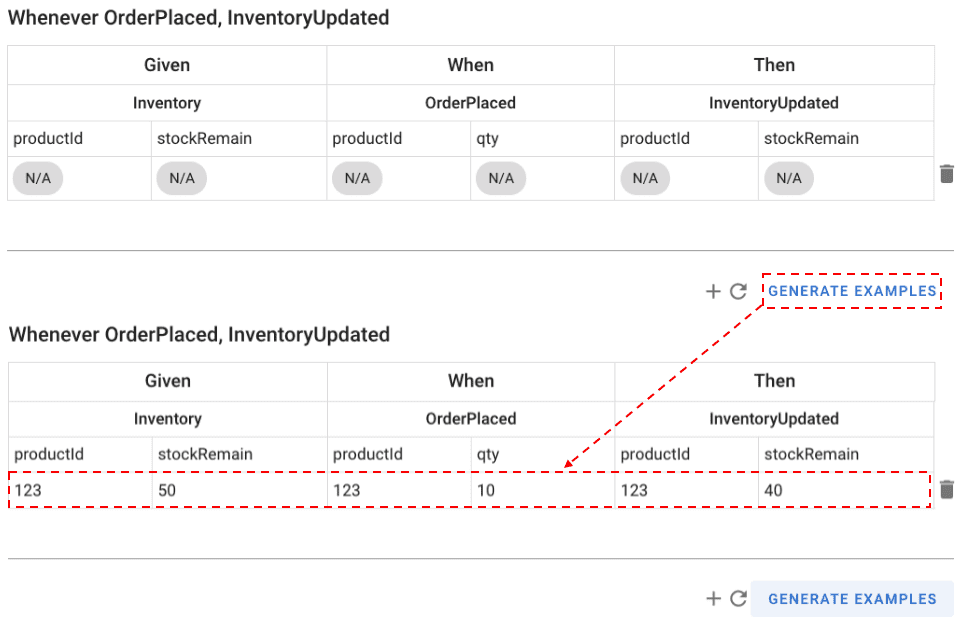
Task: Select OrderPlaced productId cell showing 123
Action: pyautogui.click(x=399, y=490)
